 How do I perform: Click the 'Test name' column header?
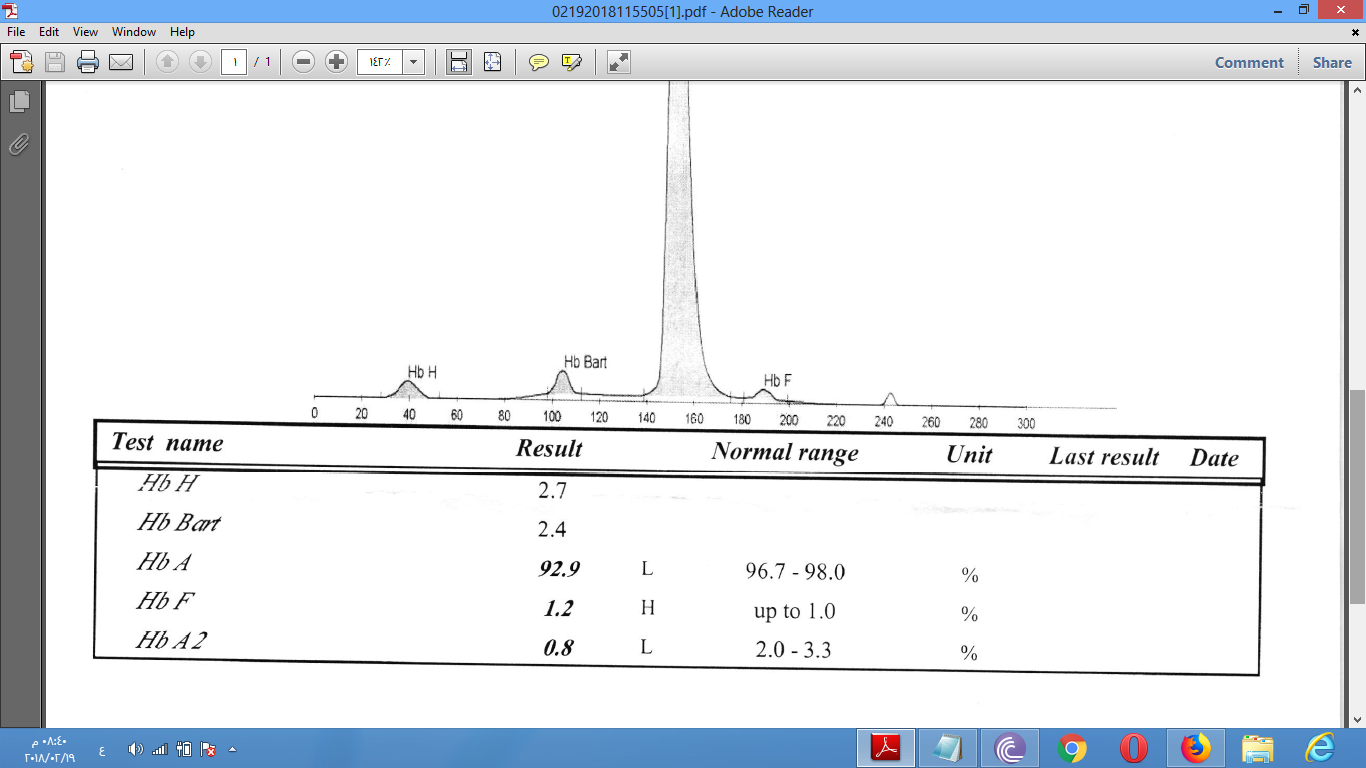click(167, 442)
